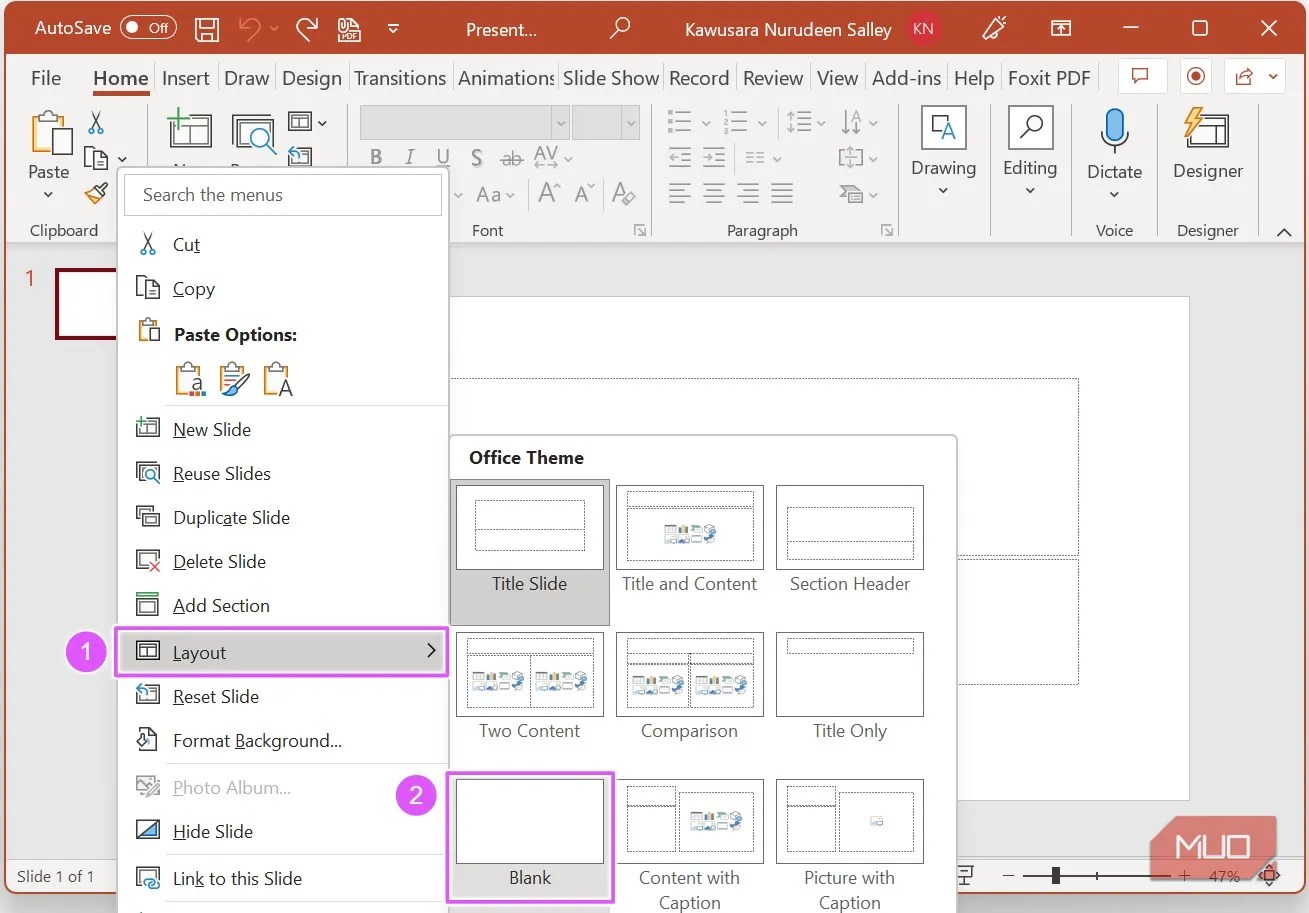This screenshot has width=1309, height=913.
Task: Select Duplicate Slide from the menu
Action: [231, 517]
